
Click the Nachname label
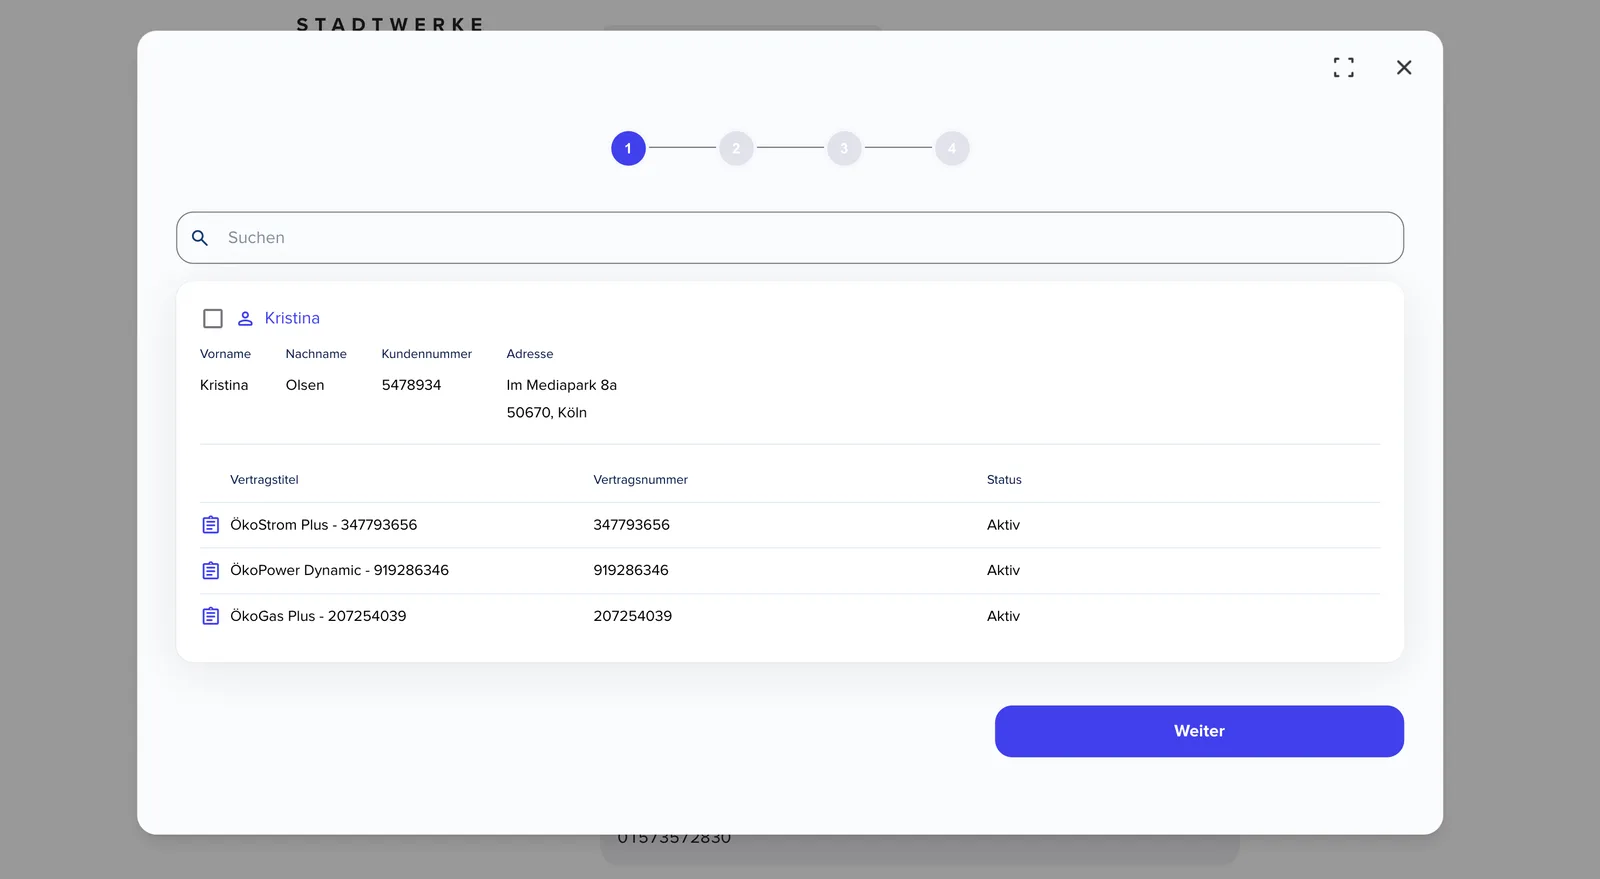coord(316,354)
